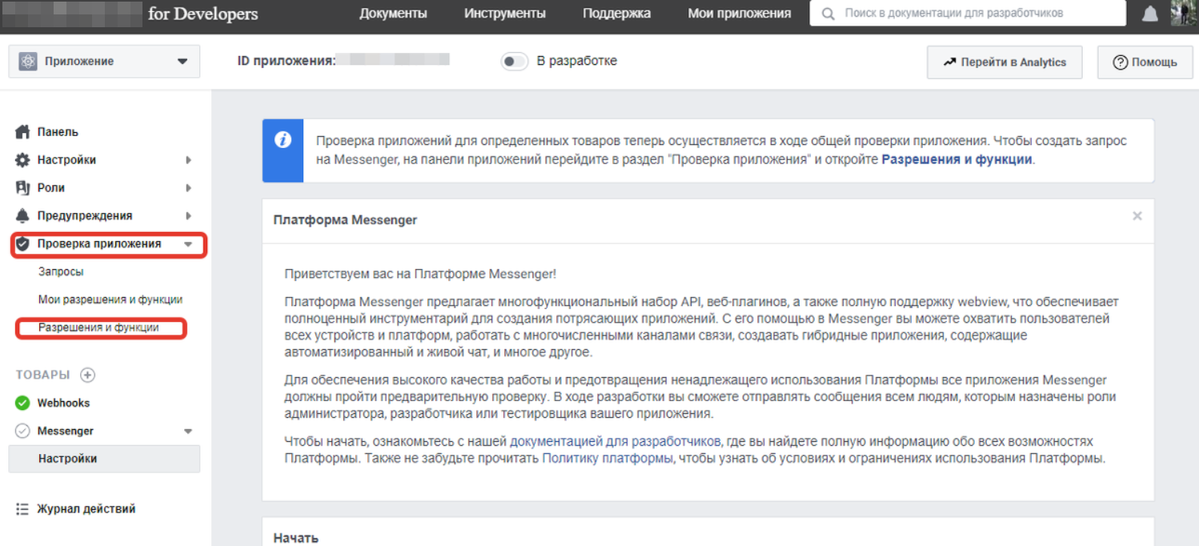The width and height of the screenshot is (1199, 546).
Task: Click the Webhooks green checkmark icon
Action: [x=23, y=403]
